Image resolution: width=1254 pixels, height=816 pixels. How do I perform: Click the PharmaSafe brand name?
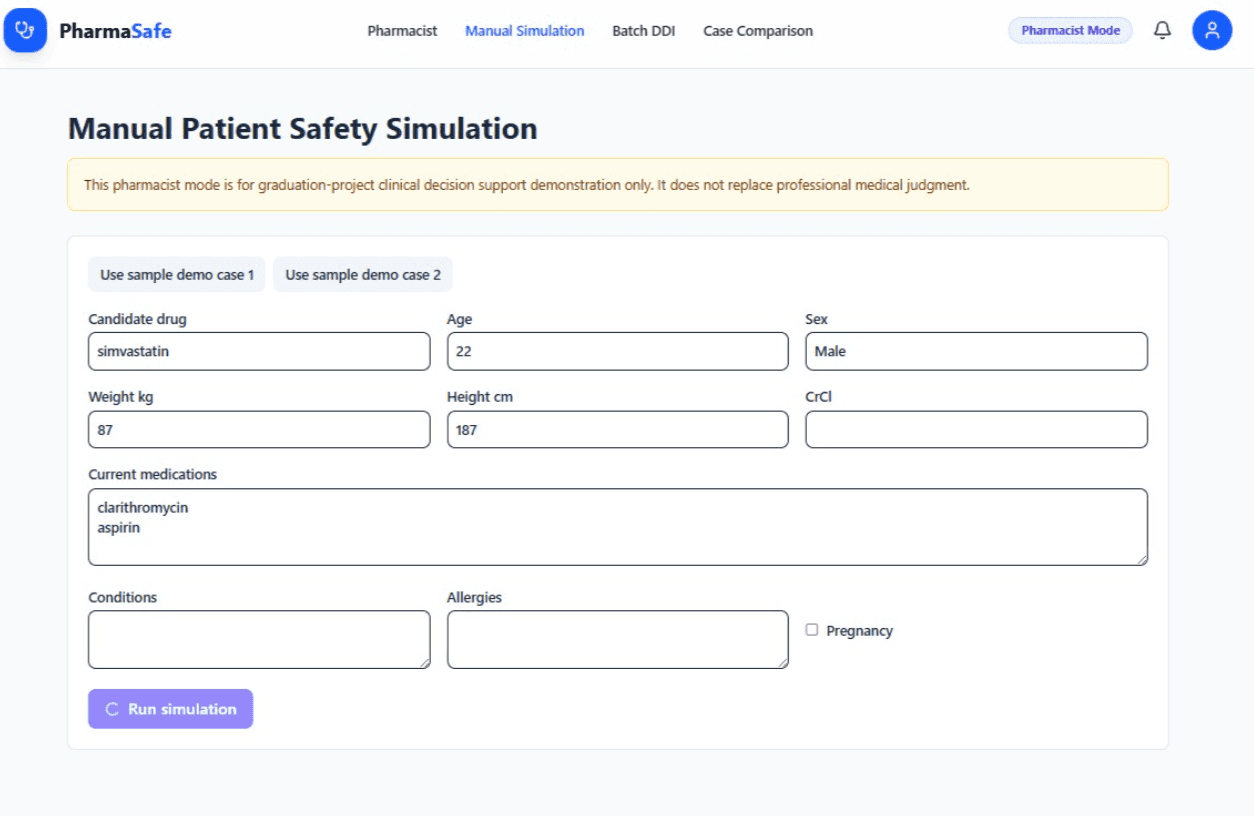(x=115, y=31)
